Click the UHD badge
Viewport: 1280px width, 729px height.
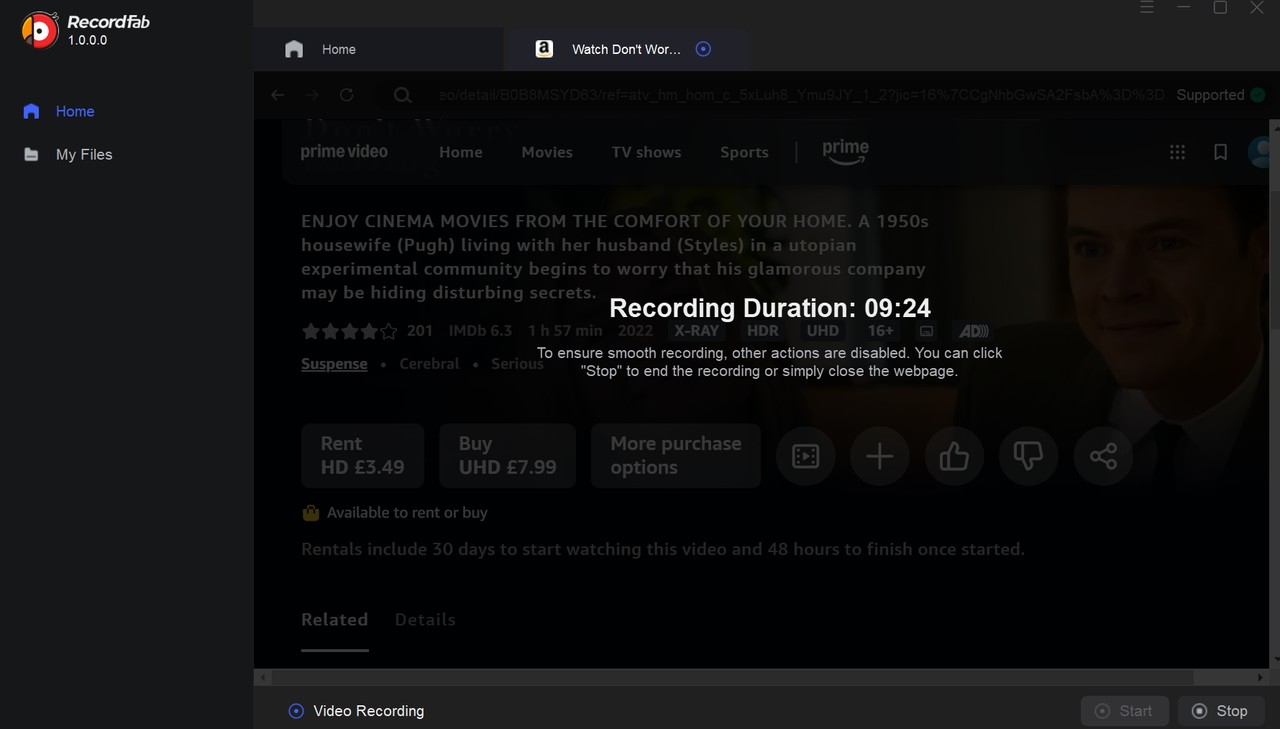tap(823, 331)
